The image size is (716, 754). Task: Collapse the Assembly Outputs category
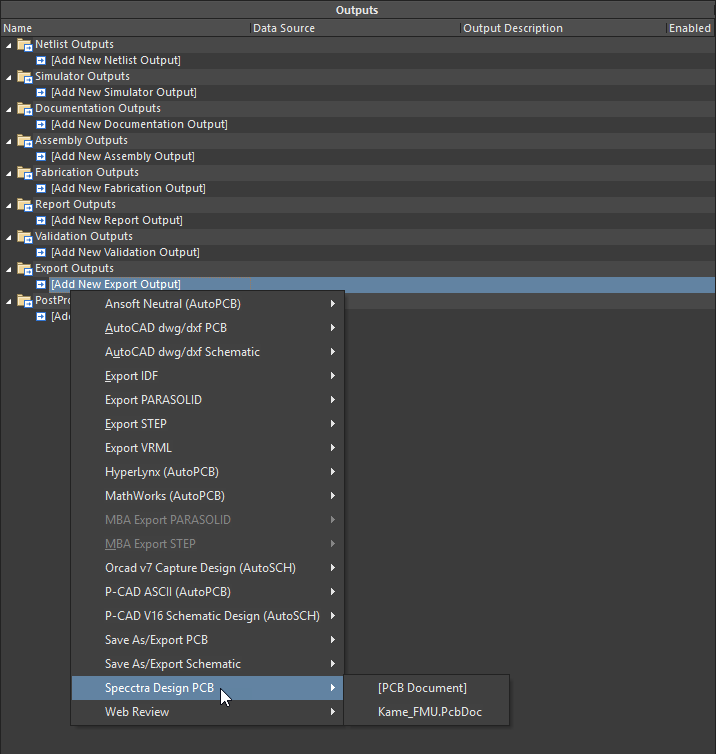(9, 141)
